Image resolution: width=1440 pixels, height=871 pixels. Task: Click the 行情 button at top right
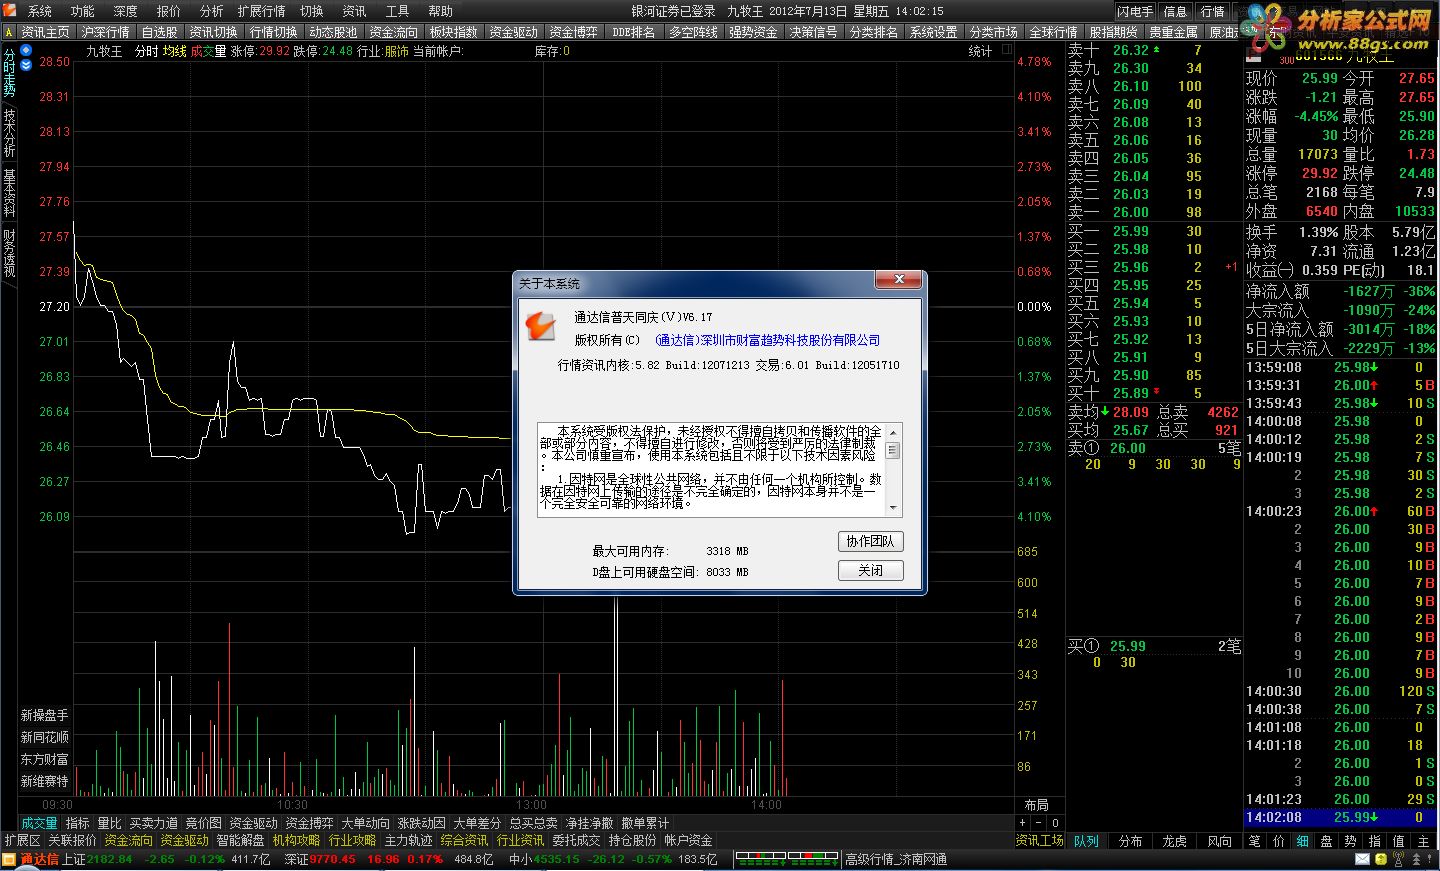1212,11
